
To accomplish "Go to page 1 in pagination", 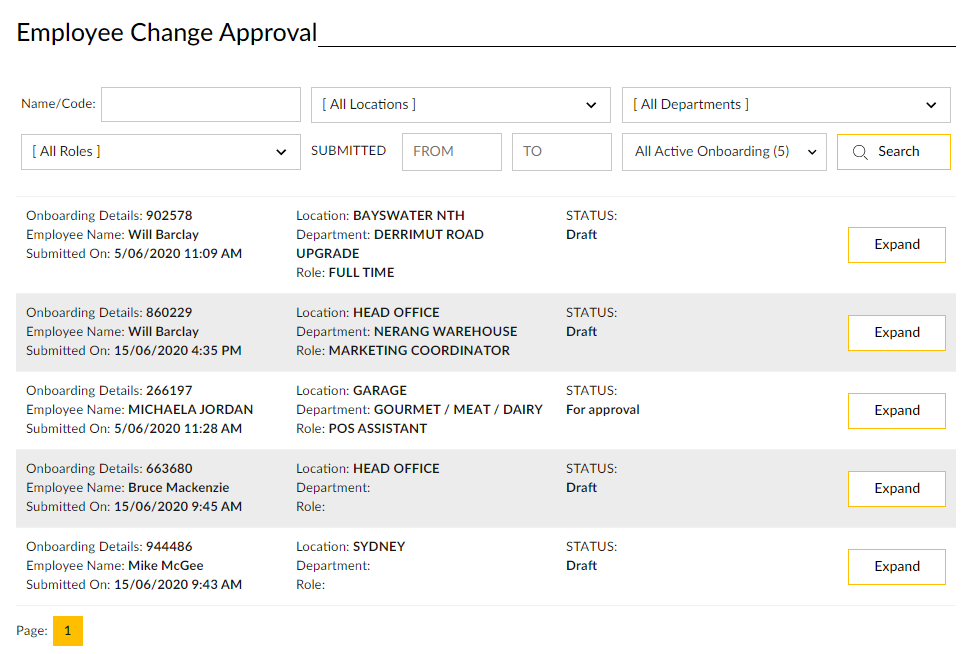I will [x=68, y=631].
